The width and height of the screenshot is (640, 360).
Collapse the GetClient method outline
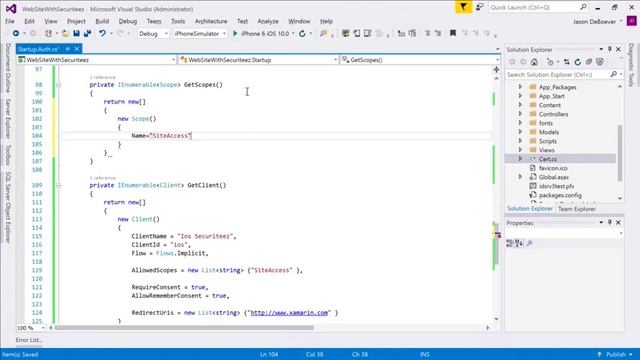click(x=58, y=185)
